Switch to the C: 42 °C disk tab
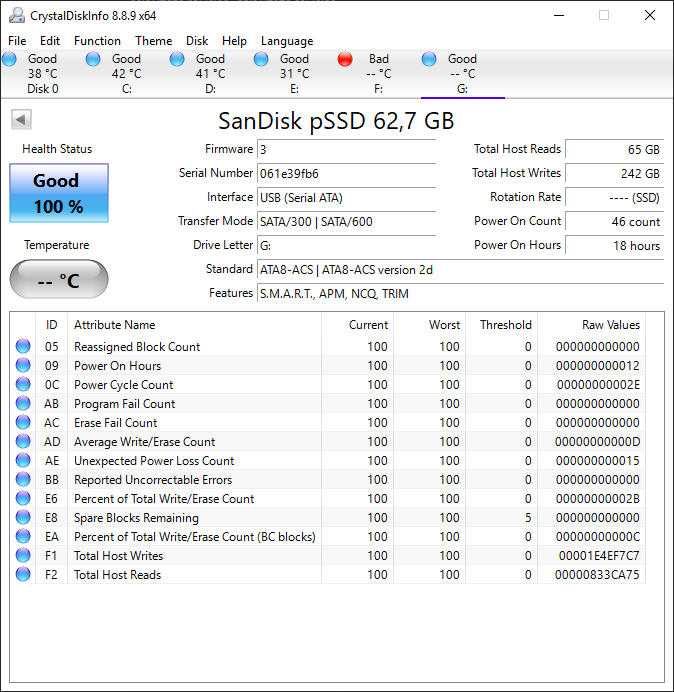The height and width of the screenshot is (692, 674). [127, 74]
